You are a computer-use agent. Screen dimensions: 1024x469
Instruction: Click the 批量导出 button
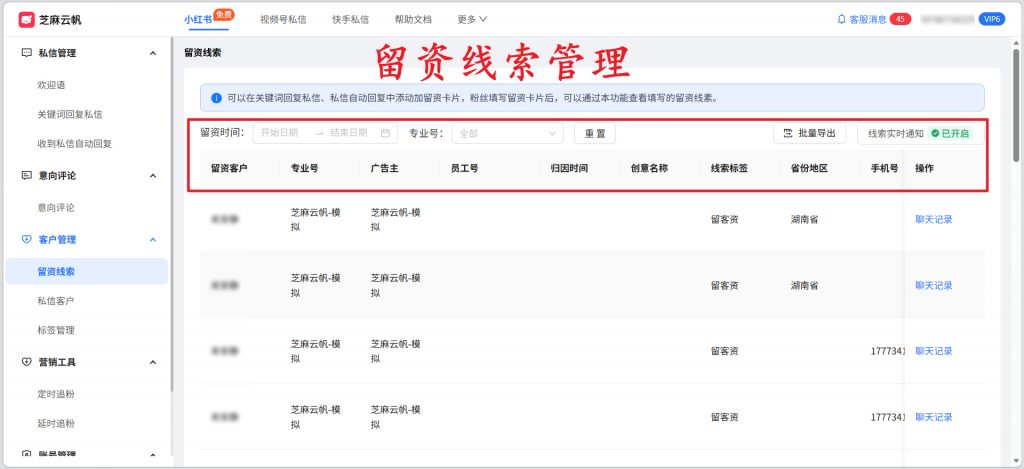[x=810, y=133]
